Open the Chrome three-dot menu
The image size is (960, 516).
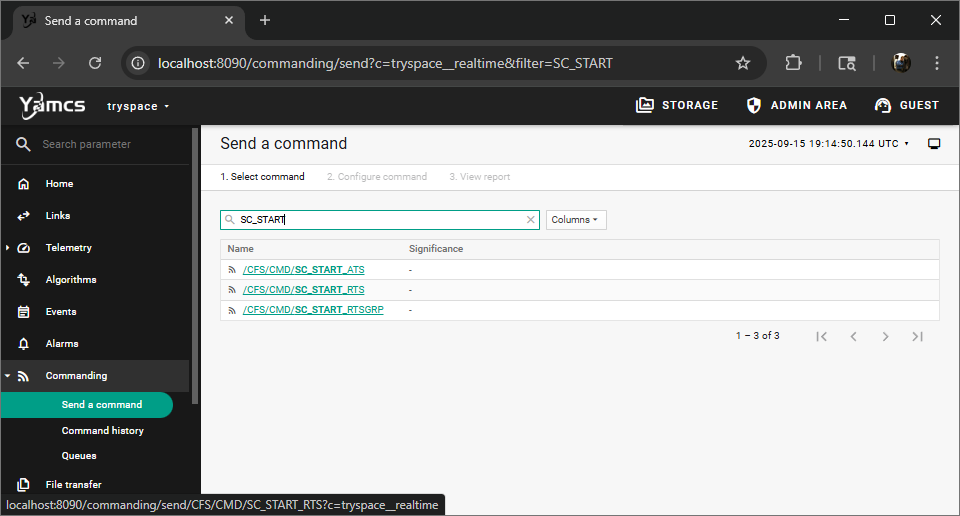point(937,63)
